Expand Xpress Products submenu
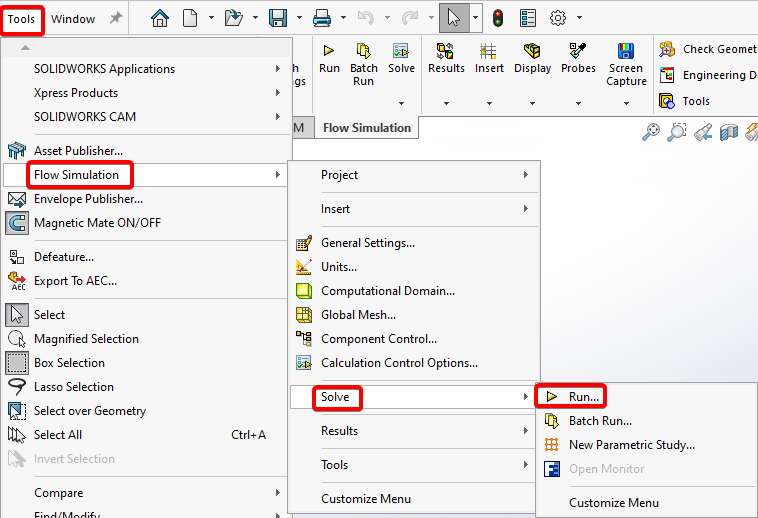 click(x=147, y=93)
